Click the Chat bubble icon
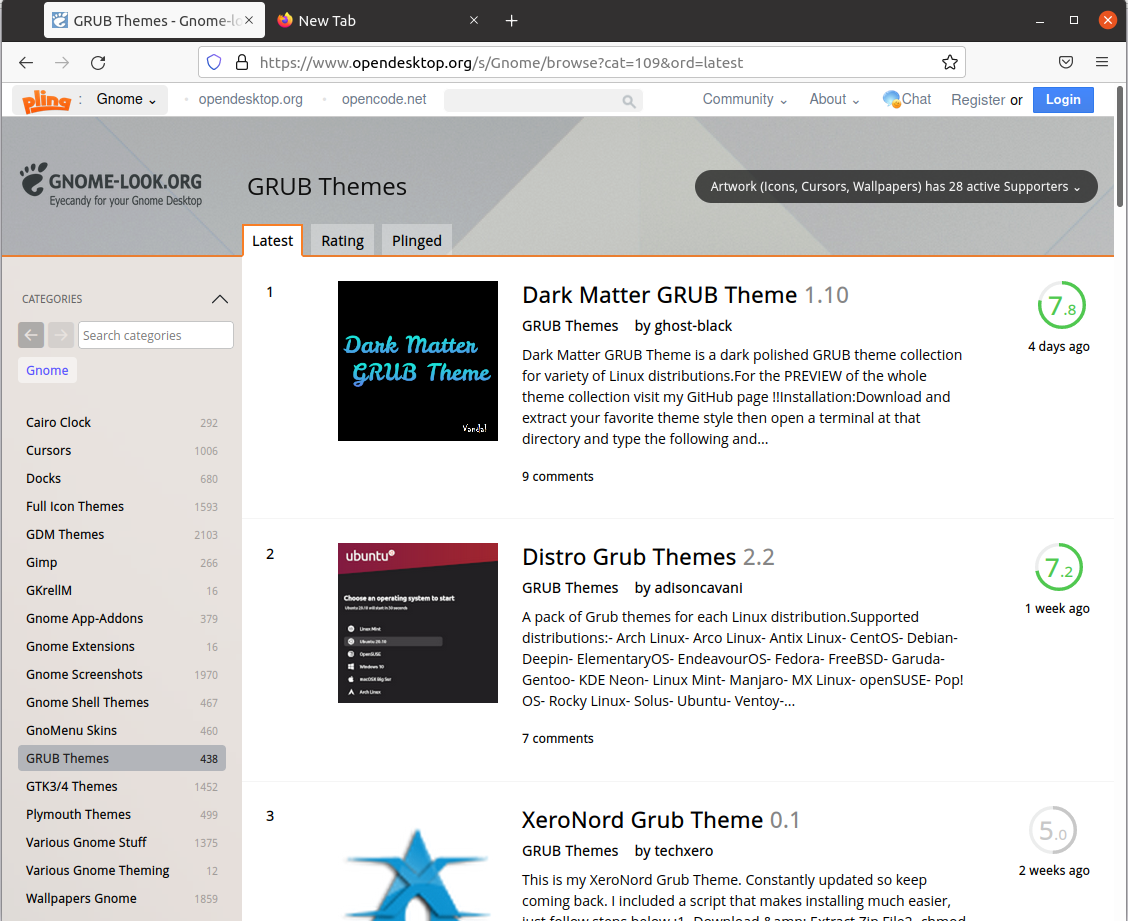1128x921 pixels. (892, 99)
